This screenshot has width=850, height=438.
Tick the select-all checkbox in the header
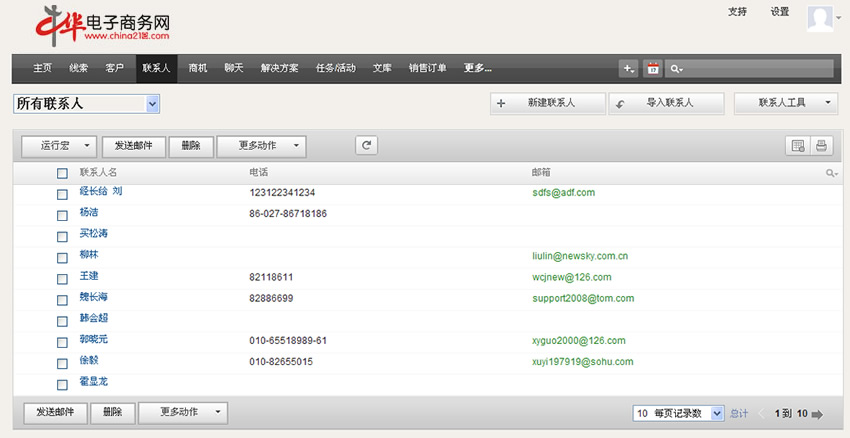[62, 174]
